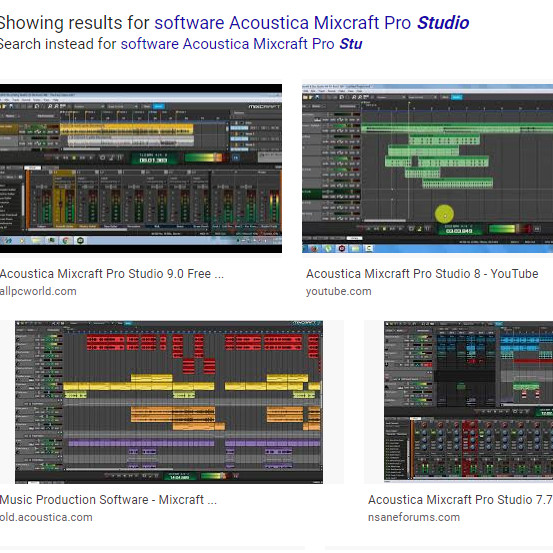The height and width of the screenshot is (553, 553).
Task: Open result title Music Production Software - Mixcraft
Action: pos(108,500)
